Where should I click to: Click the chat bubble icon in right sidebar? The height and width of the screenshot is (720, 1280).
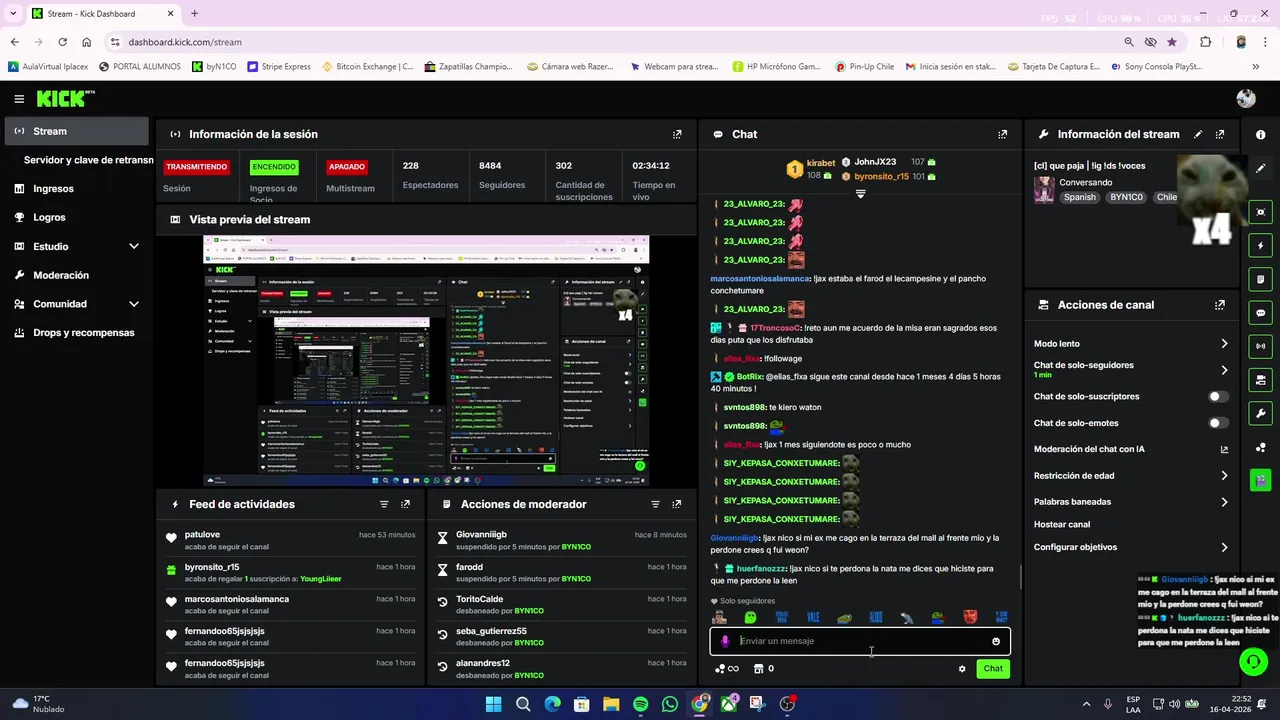pos(1261,313)
